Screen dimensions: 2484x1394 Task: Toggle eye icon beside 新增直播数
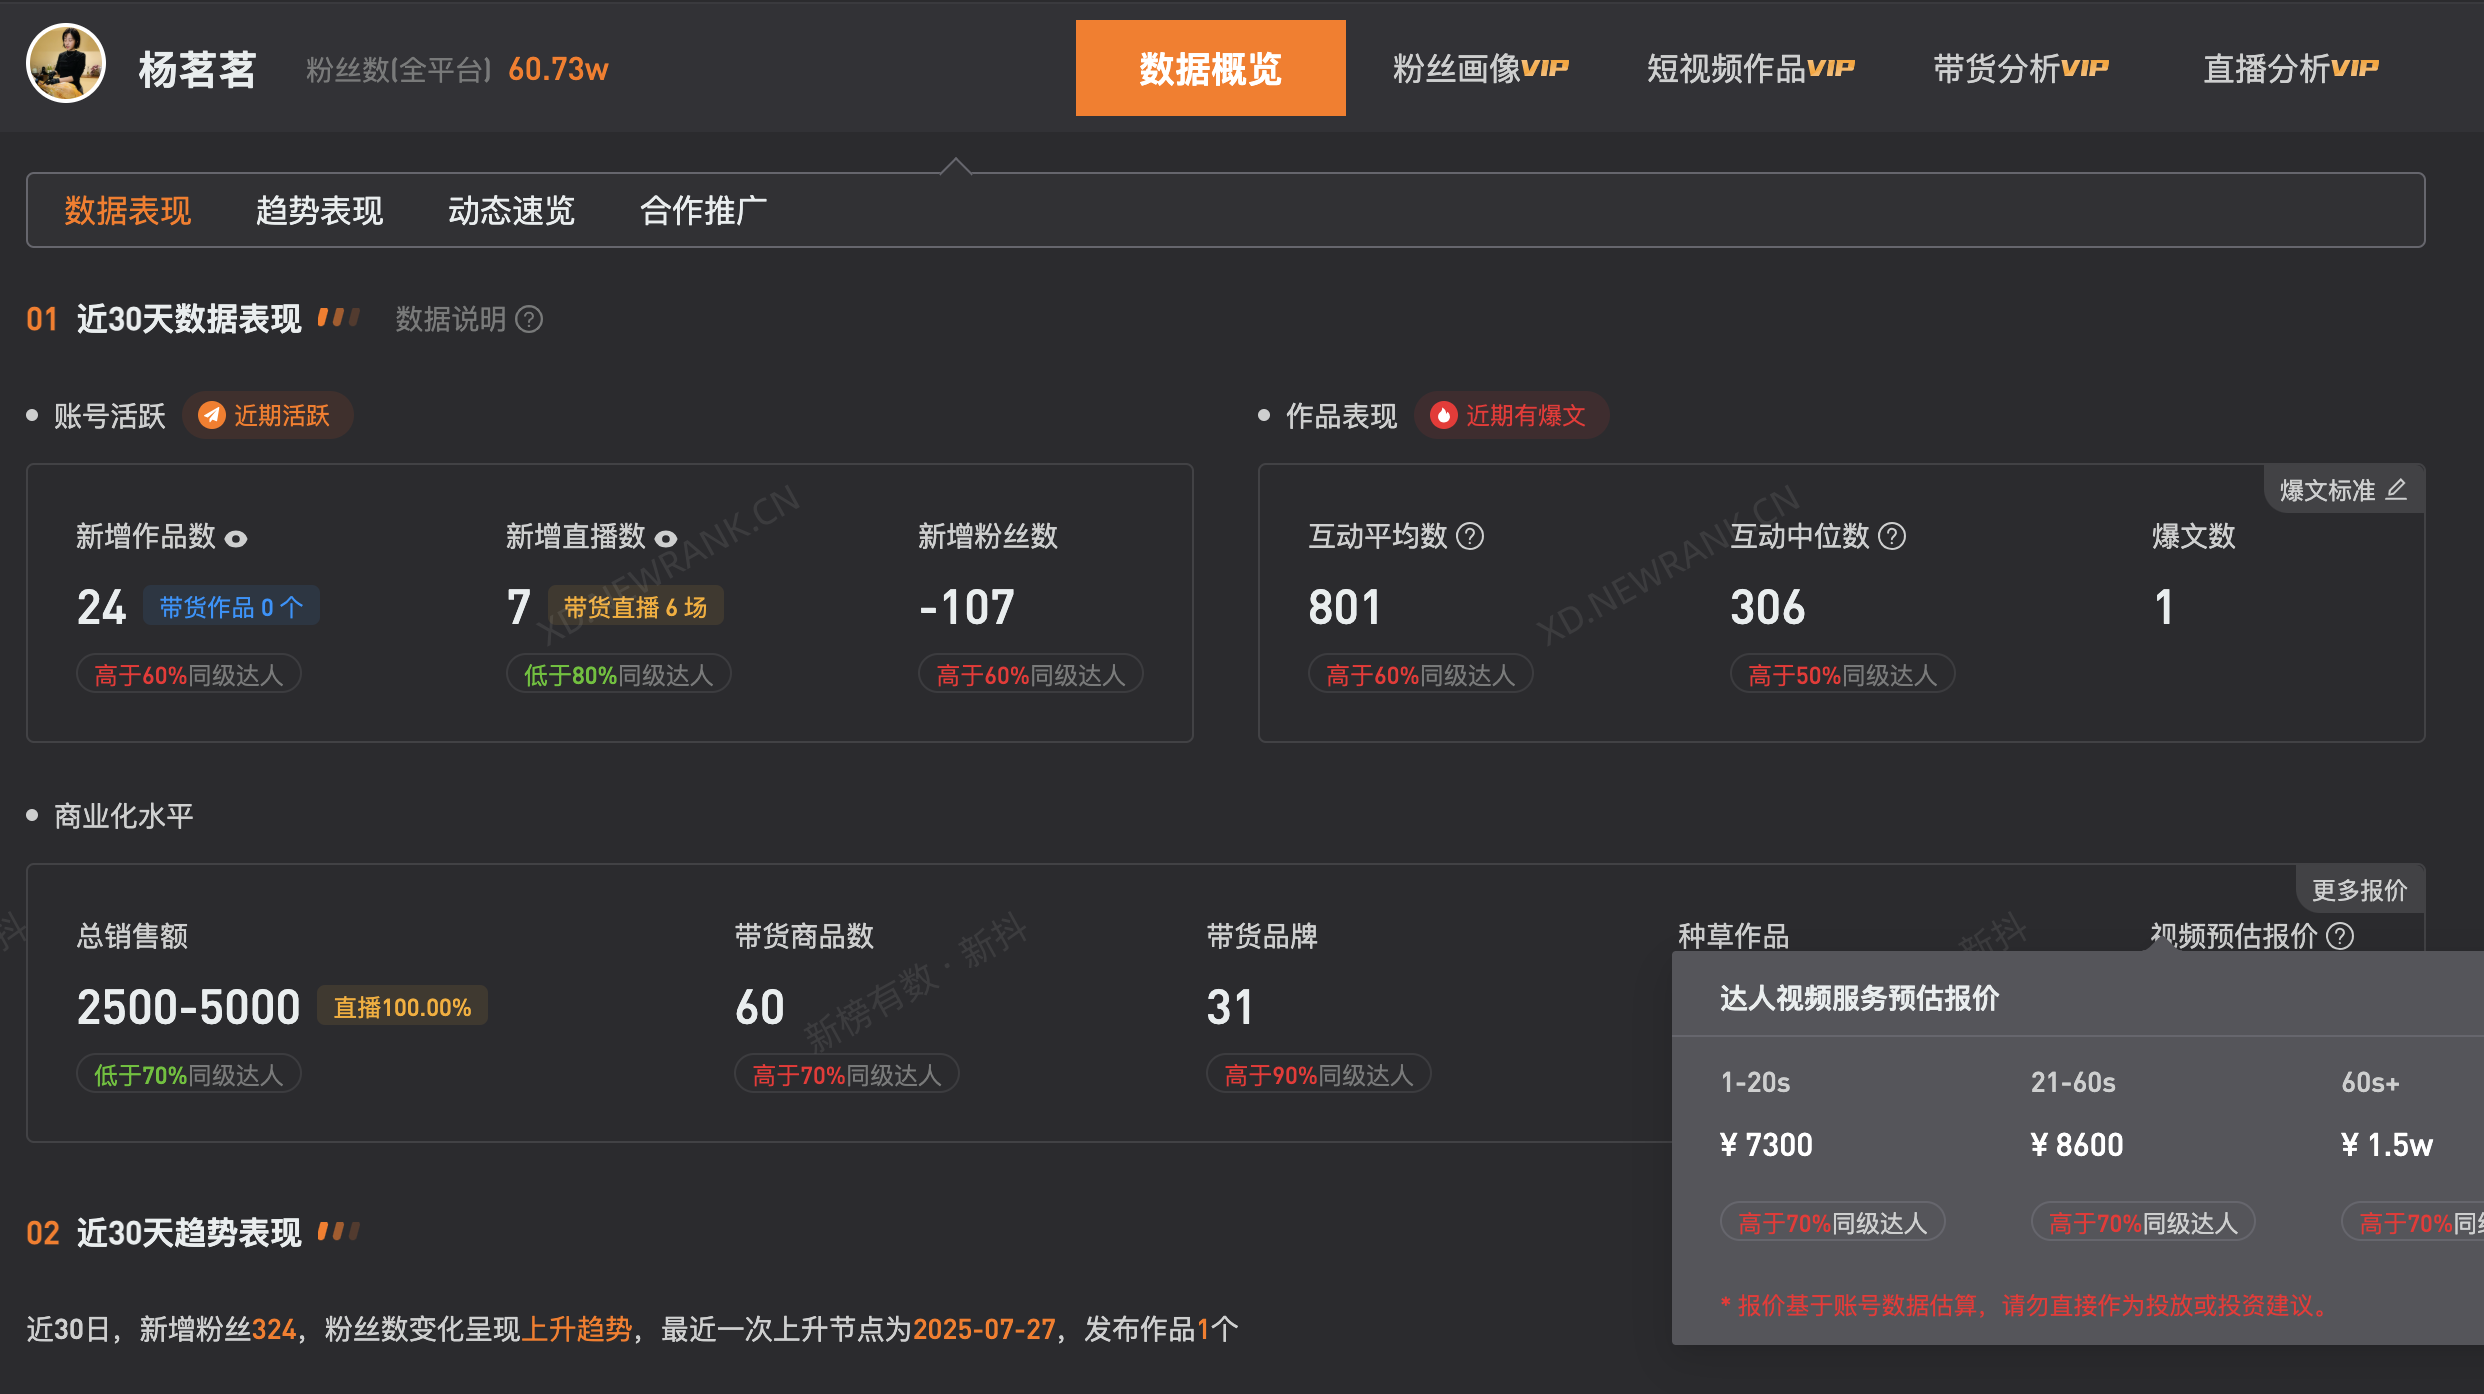665,538
